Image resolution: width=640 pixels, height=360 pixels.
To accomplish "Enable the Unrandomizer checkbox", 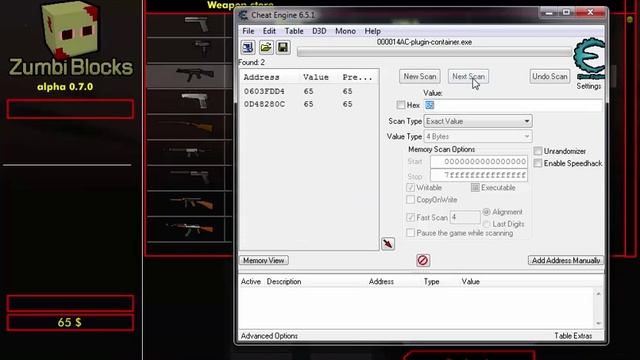I will coord(538,151).
